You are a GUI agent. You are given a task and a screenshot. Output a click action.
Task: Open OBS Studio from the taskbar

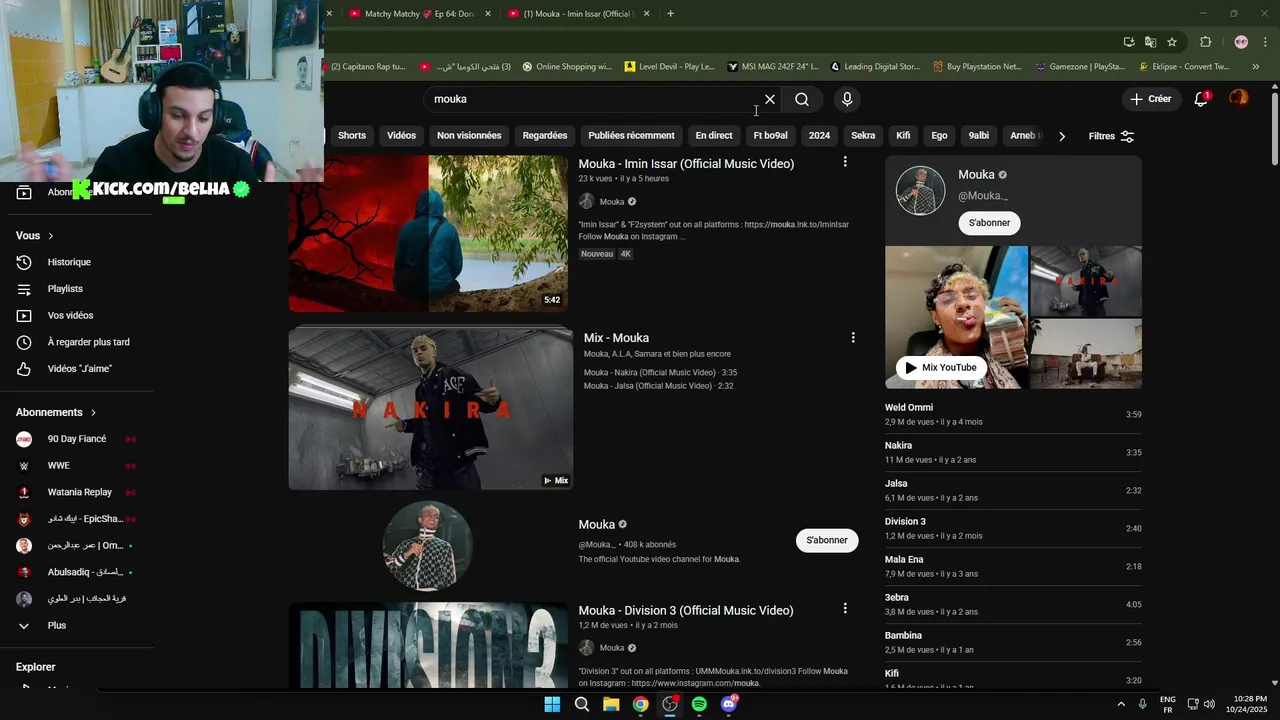click(x=670, y=704)
